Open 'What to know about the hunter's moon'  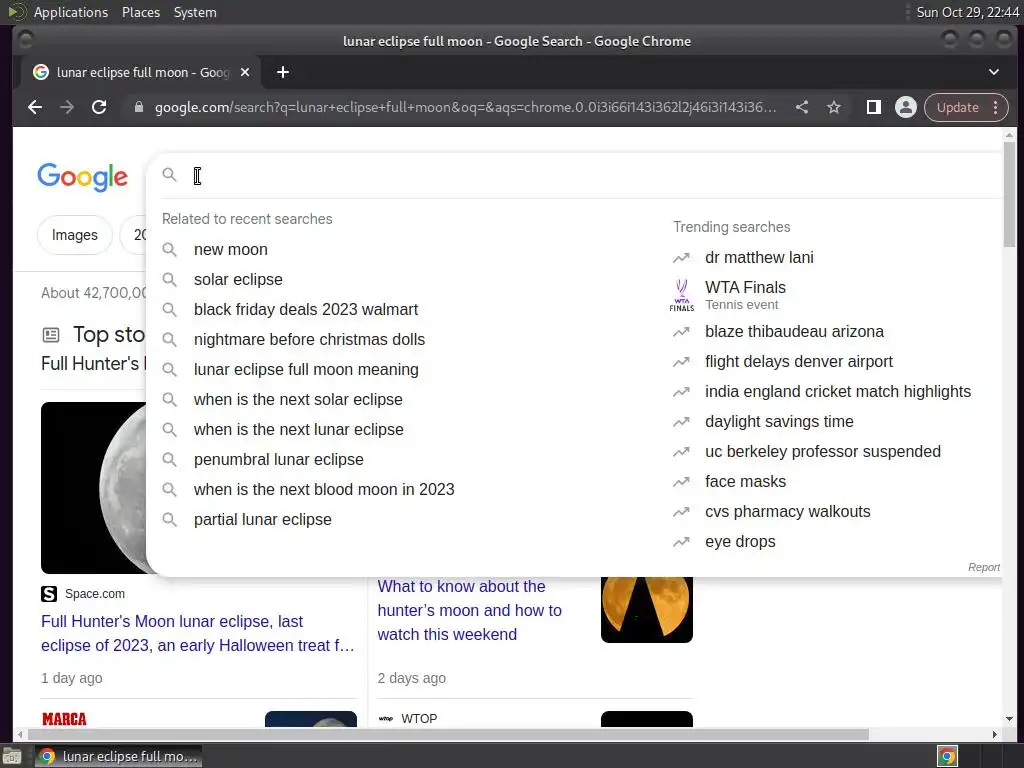pos(470,610)
